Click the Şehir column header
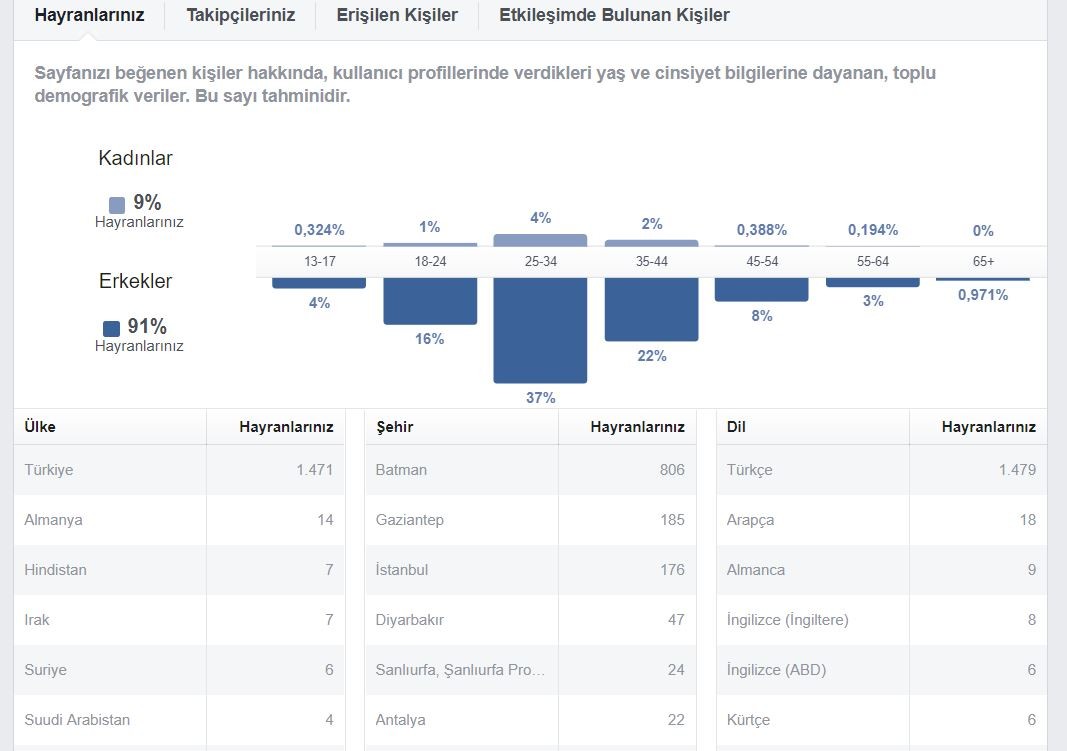The width and height of the screenshot is (1067, 751). tap(395, 427)
